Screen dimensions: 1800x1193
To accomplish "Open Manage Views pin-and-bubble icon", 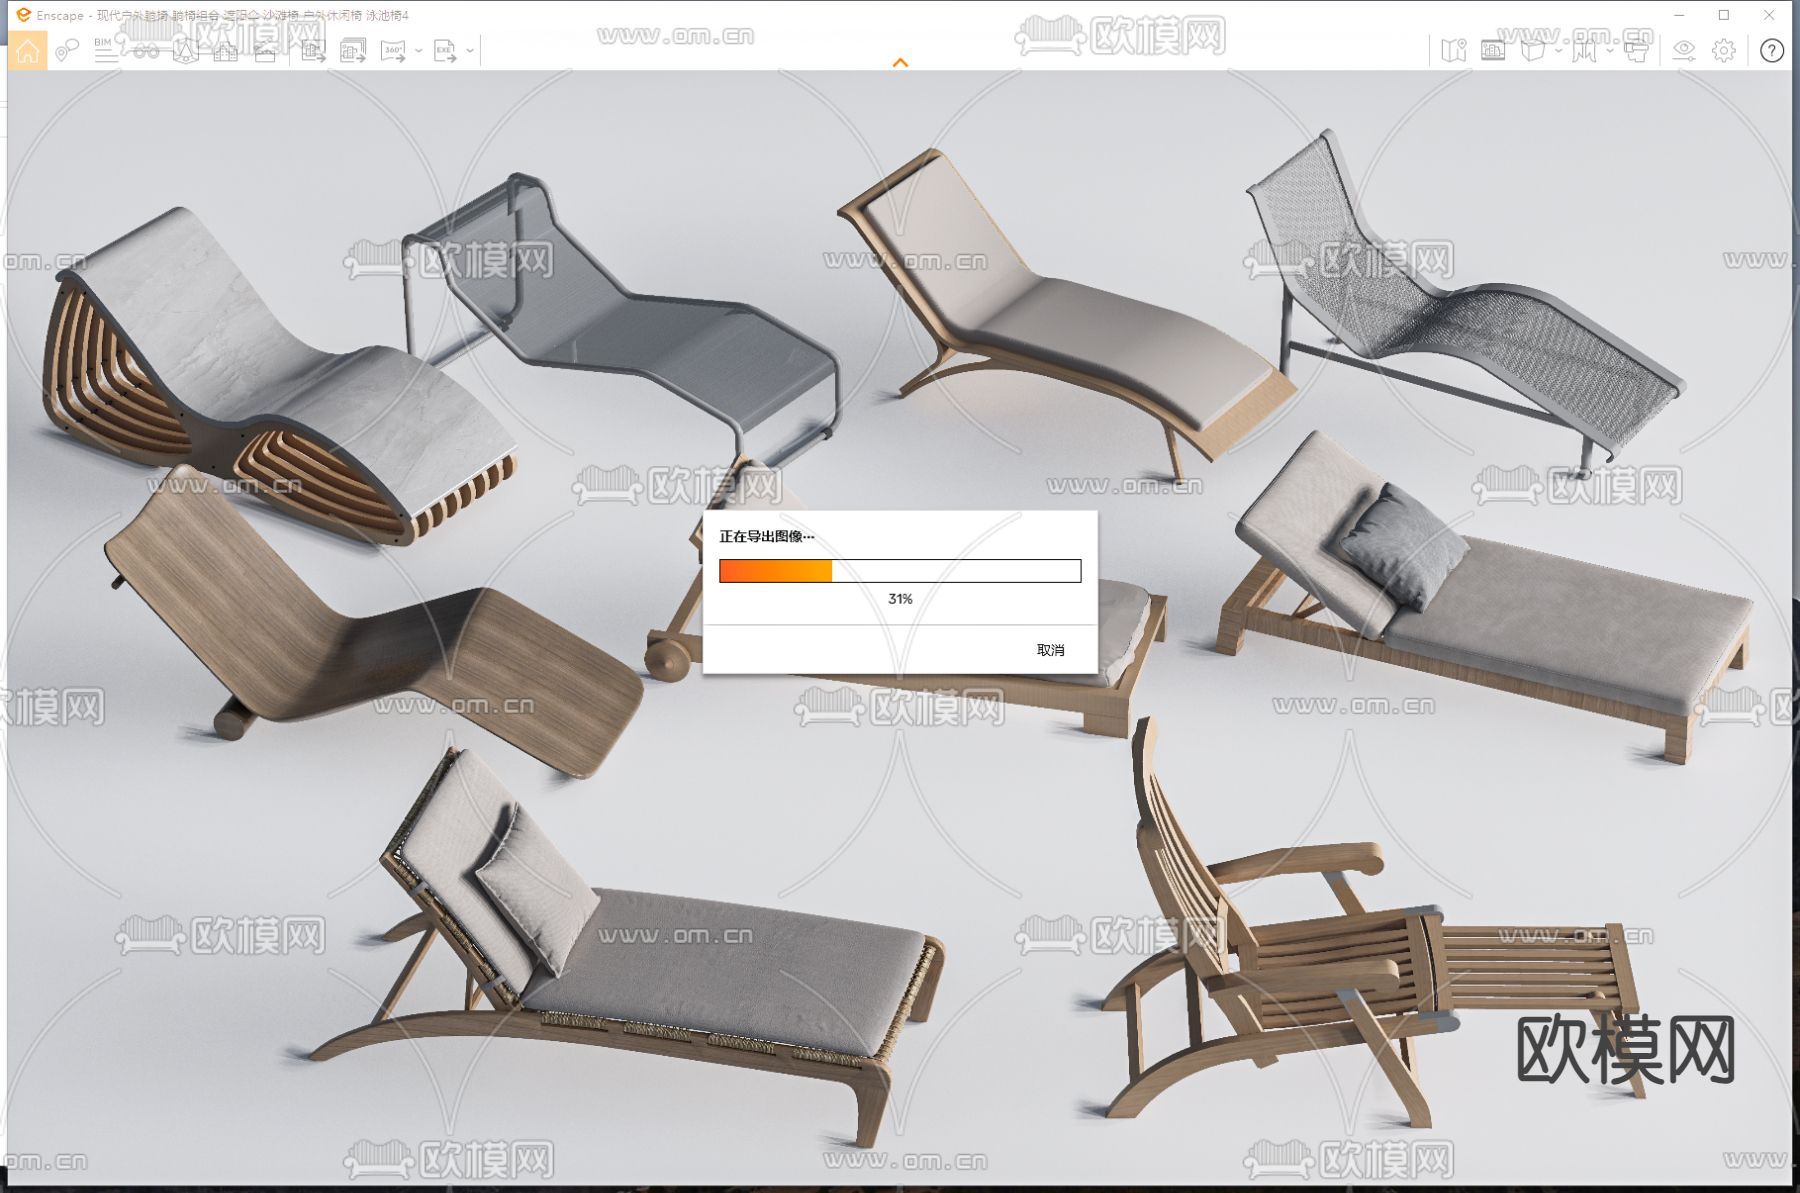I will (x=67, y=51).
